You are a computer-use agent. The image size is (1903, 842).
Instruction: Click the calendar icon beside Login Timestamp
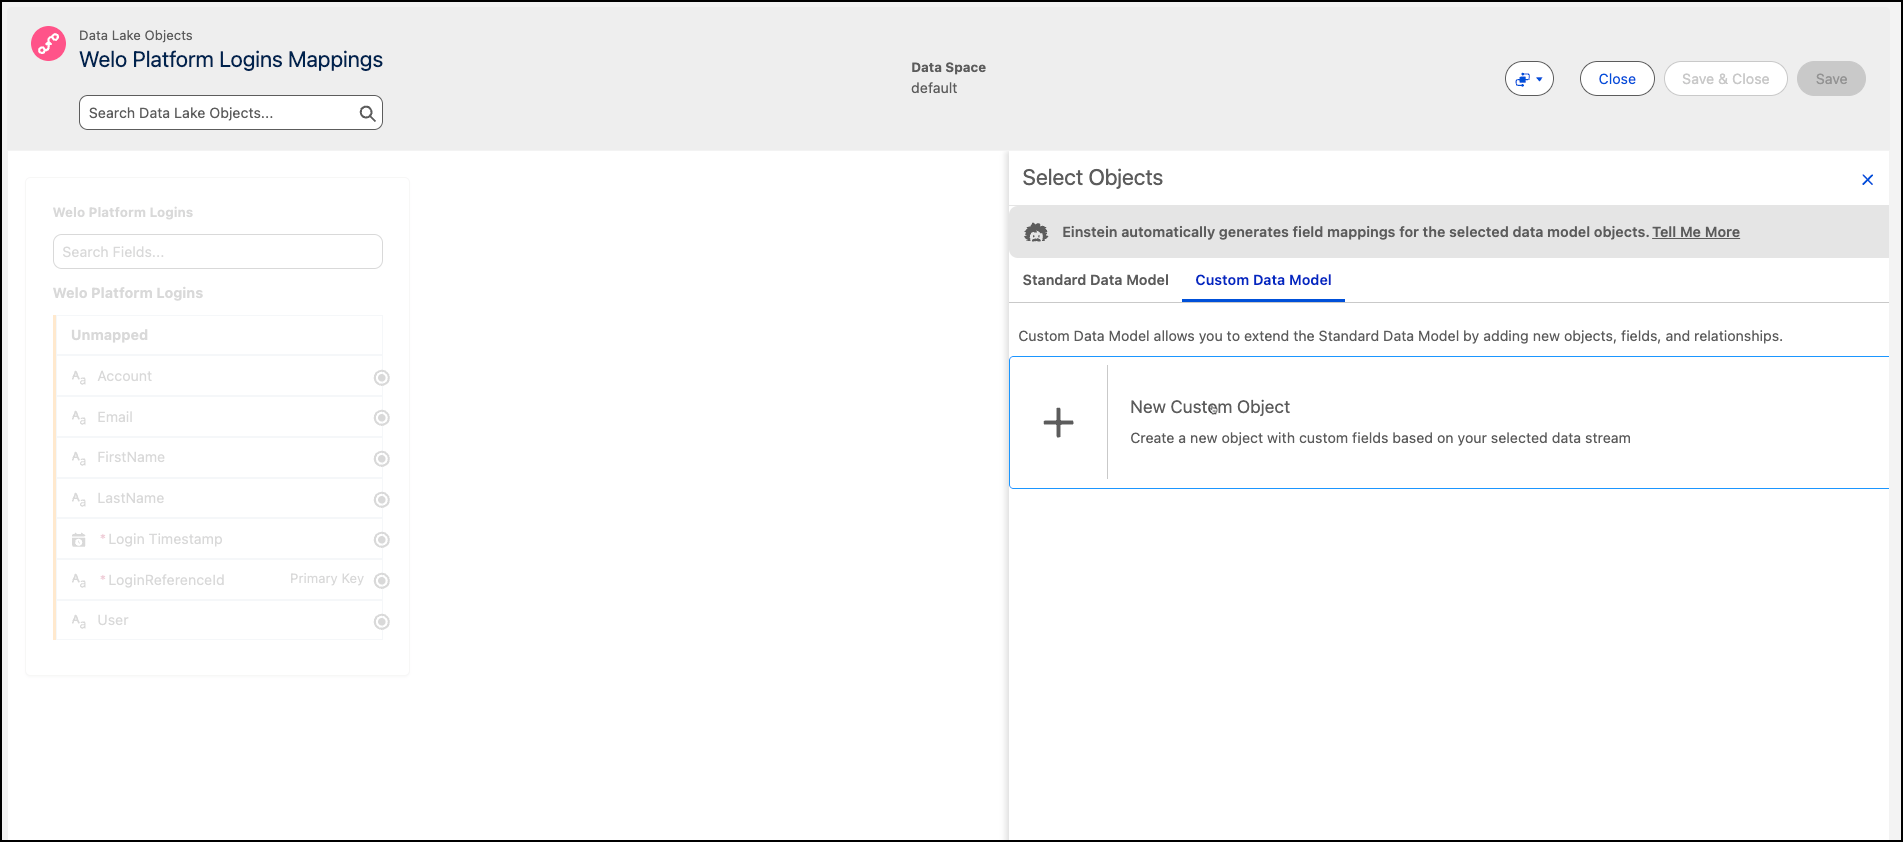[x=79, y=540]
